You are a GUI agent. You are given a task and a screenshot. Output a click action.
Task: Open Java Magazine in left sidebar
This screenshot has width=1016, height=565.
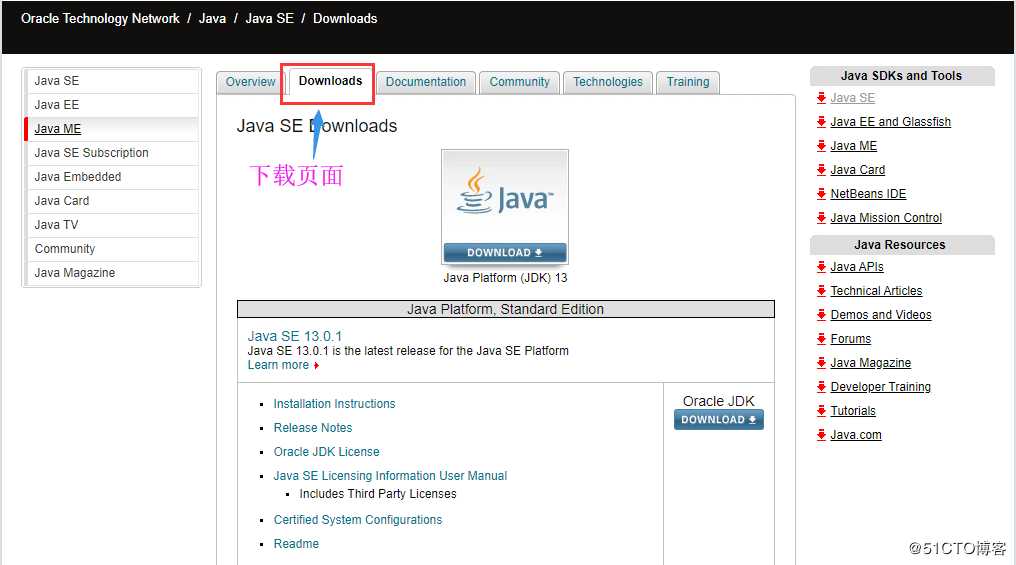coord(113,273)
